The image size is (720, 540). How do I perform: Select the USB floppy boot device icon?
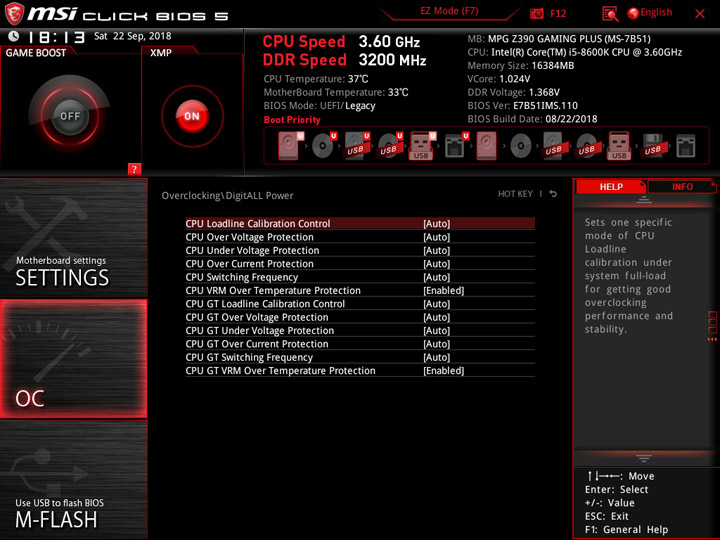[x=653, y=146]
